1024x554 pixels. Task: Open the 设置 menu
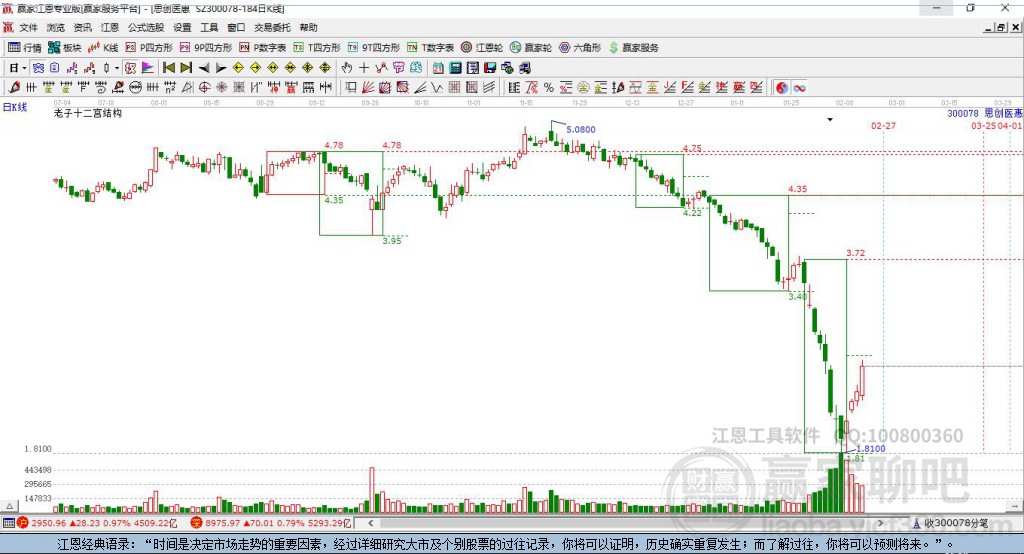click(x=182, y=27)
